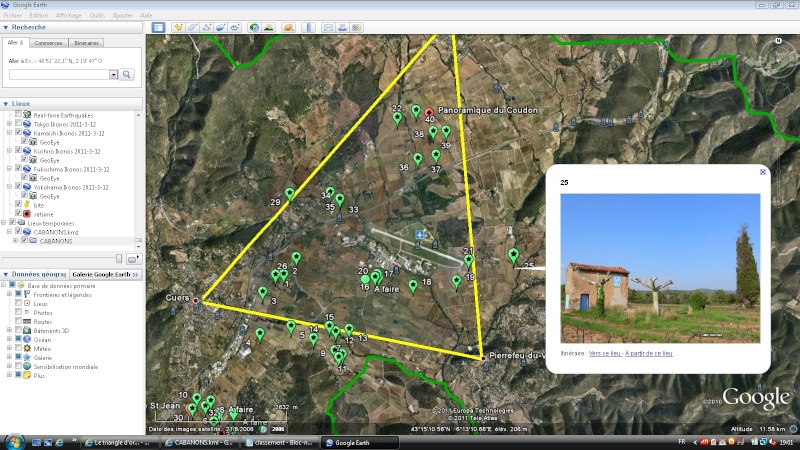Click the Lieux panel scrollbar down arrow
800x450 pixels.
[138, 247]
